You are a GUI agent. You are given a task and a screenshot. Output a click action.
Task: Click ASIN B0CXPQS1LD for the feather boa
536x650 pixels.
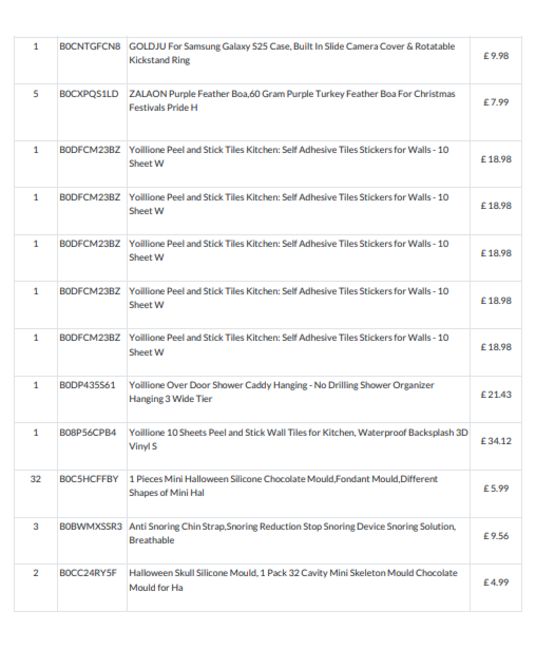pos(89,94)
